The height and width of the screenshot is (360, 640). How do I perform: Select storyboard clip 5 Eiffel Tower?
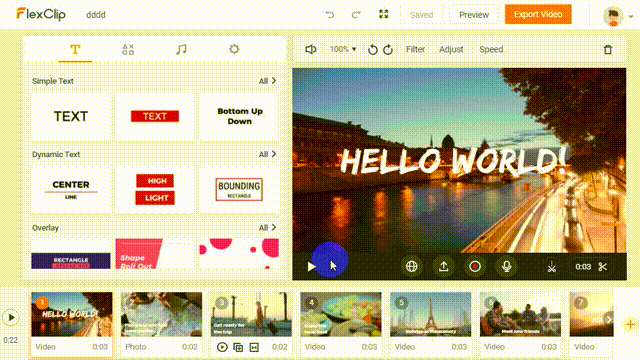[x=431, y=314]
